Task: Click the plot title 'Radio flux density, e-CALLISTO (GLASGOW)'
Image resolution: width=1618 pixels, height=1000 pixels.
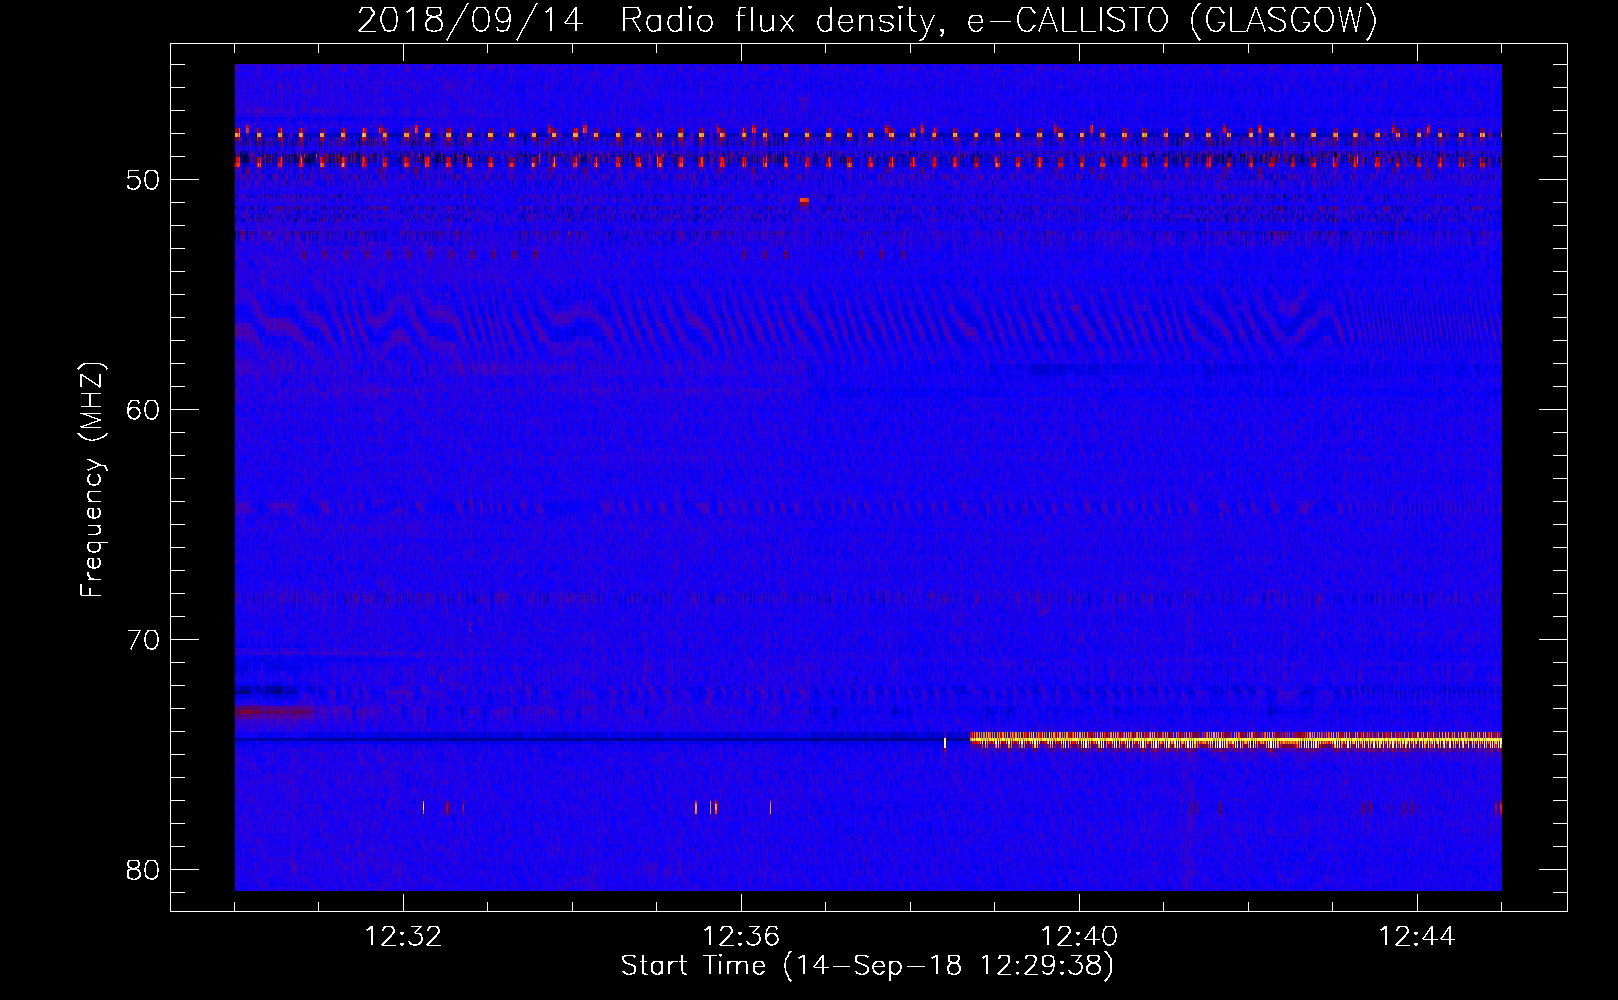Action: (x=998, y=20)
